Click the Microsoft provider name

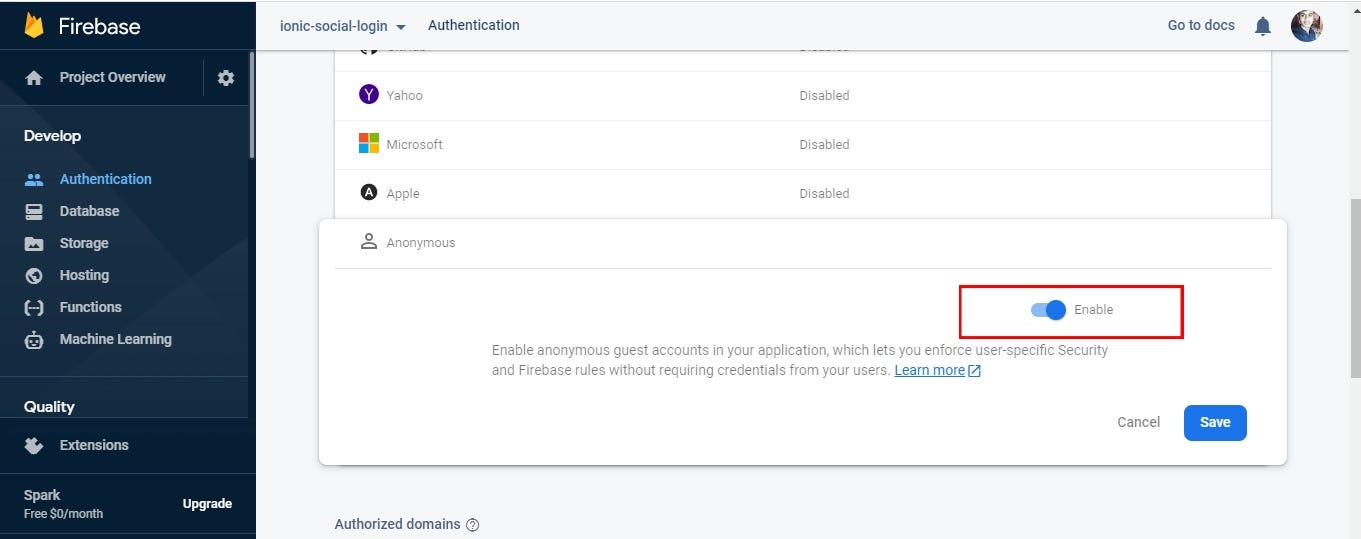(414, 145)
